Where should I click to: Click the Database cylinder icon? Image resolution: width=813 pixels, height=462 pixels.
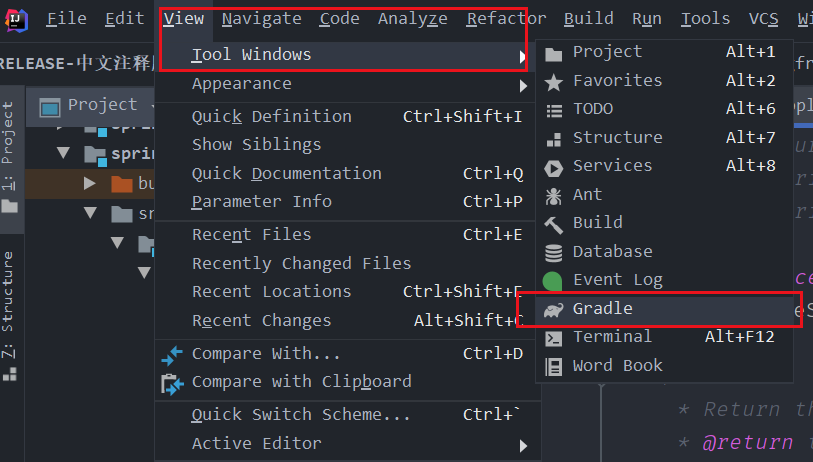553,252
